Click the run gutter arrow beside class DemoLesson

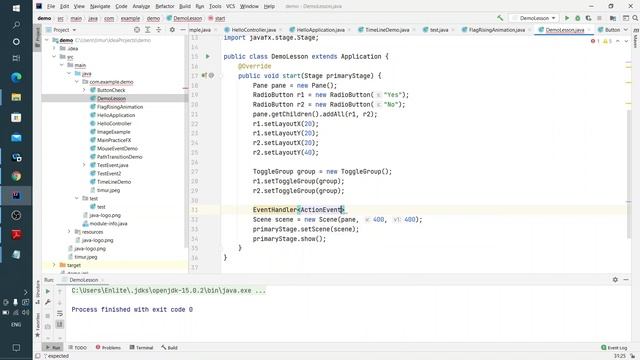point(208,56)
